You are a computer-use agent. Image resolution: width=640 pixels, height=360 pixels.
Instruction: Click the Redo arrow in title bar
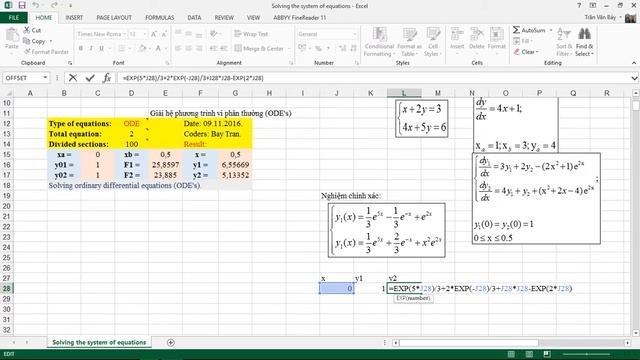pyautogui.click(x=54, y=5)
